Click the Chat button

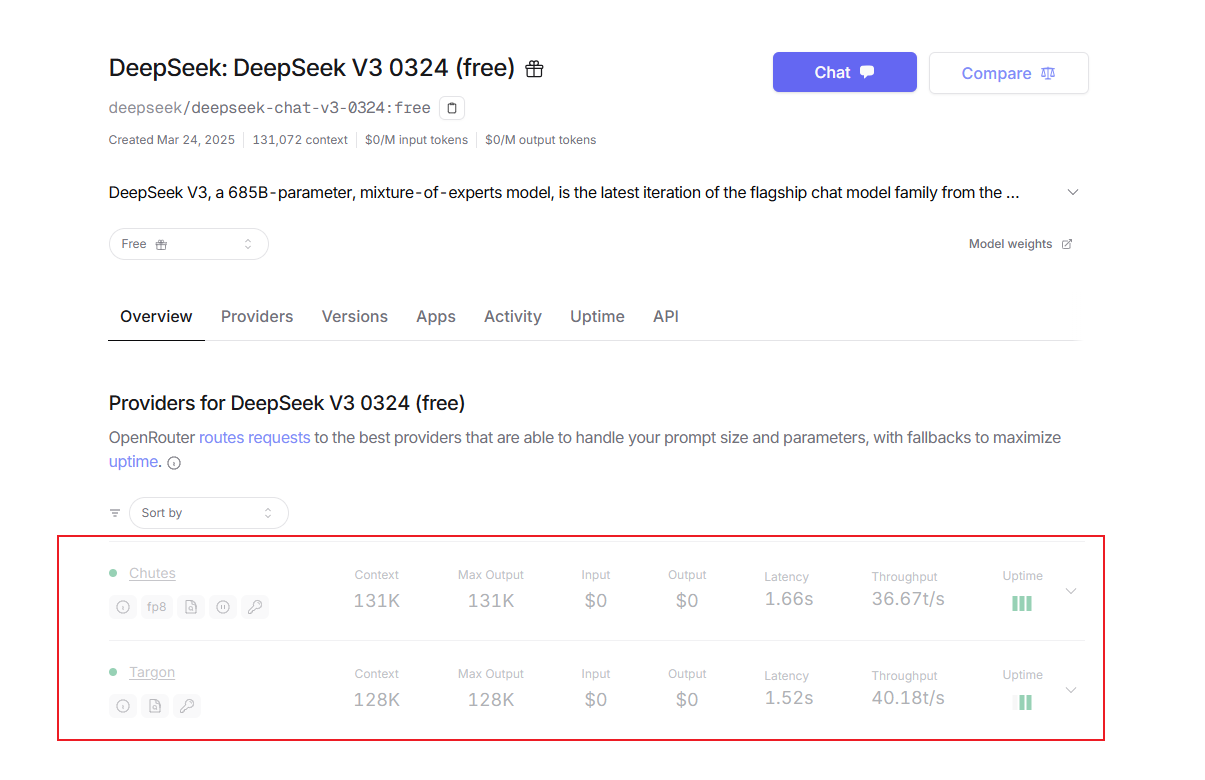(845, 72)
